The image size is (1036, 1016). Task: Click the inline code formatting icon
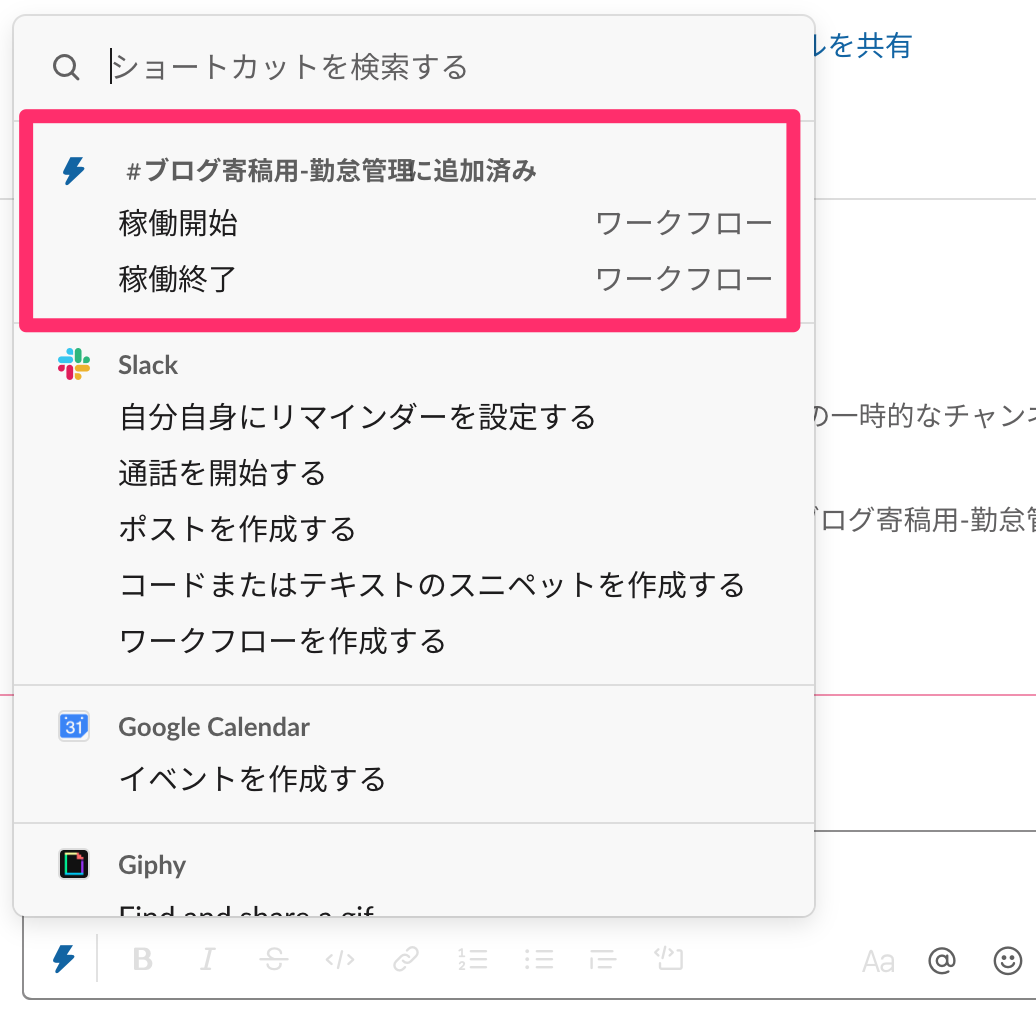(x=340, y=960)
